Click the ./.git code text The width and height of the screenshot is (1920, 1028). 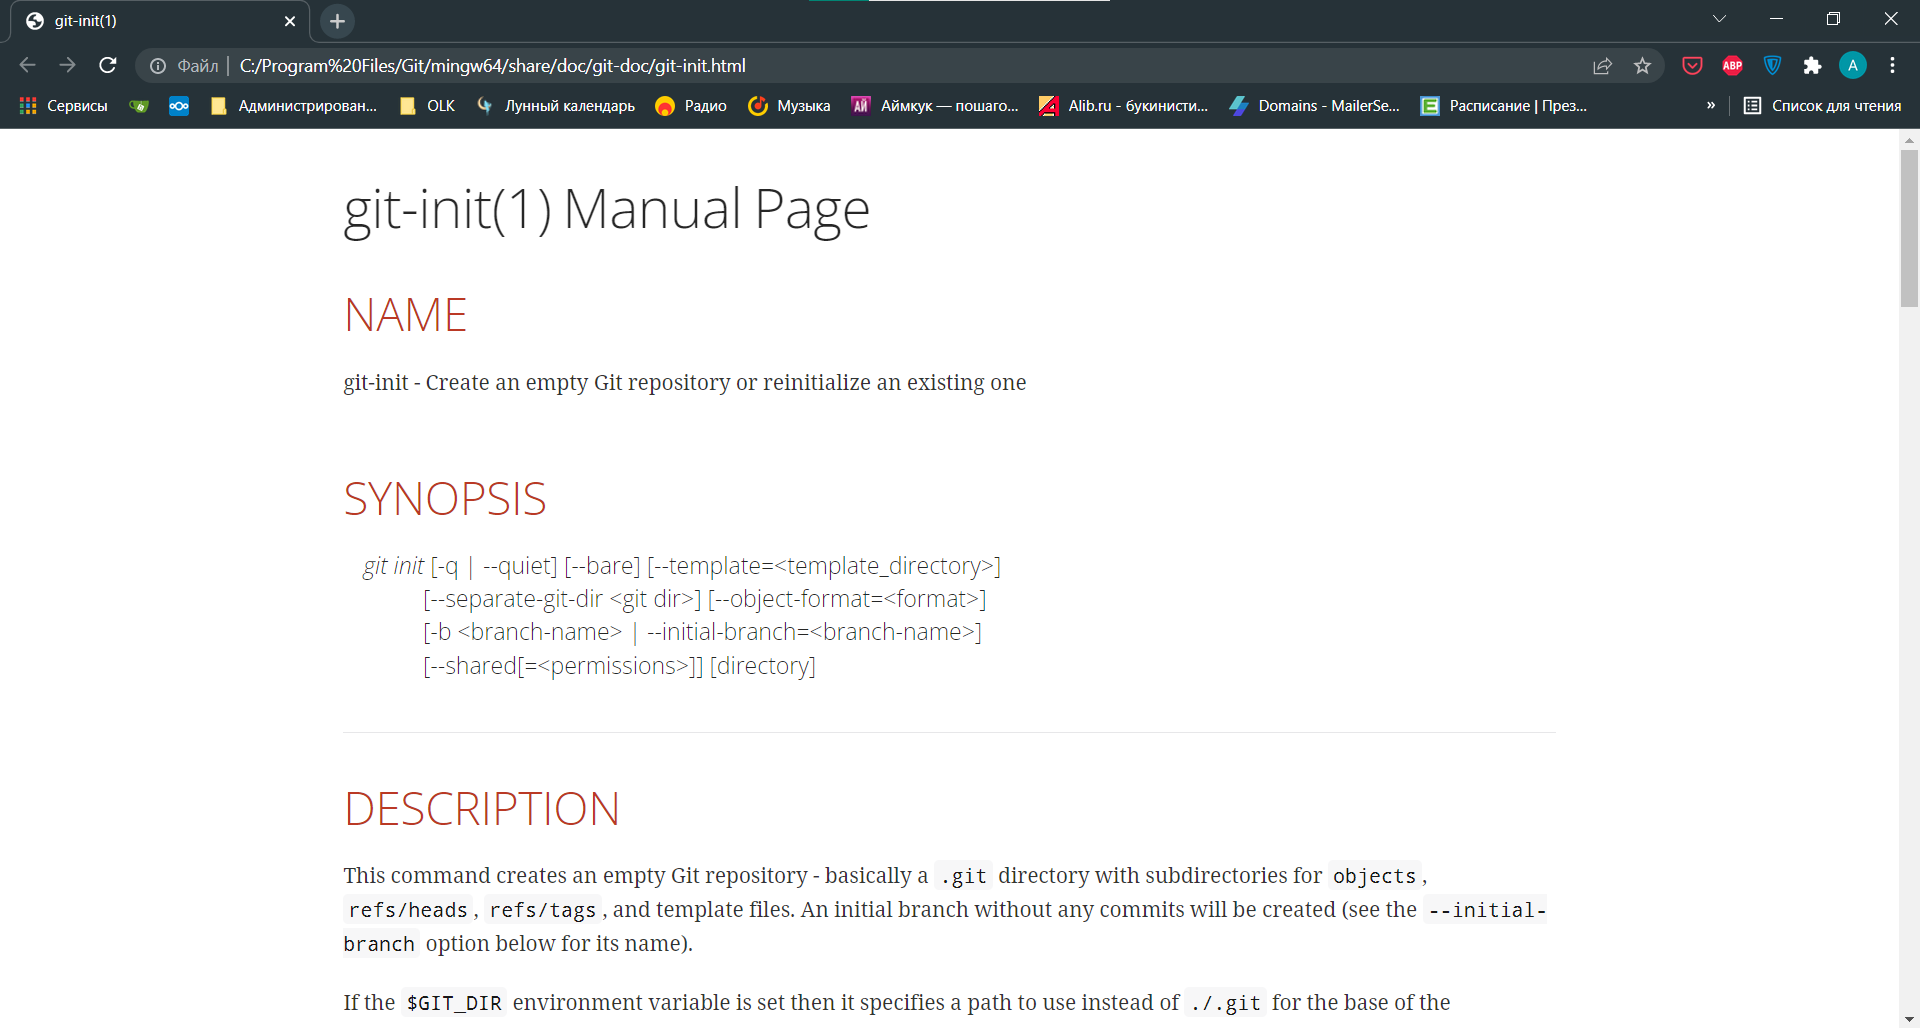click(1226, 1003)
